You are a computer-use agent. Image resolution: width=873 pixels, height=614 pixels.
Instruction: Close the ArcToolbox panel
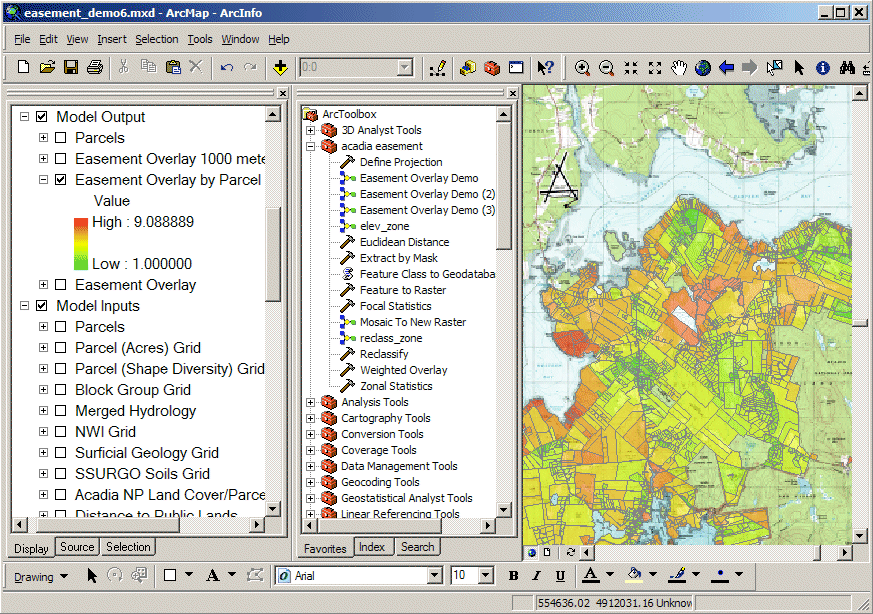pyautogui.click(x=513, y=93)
